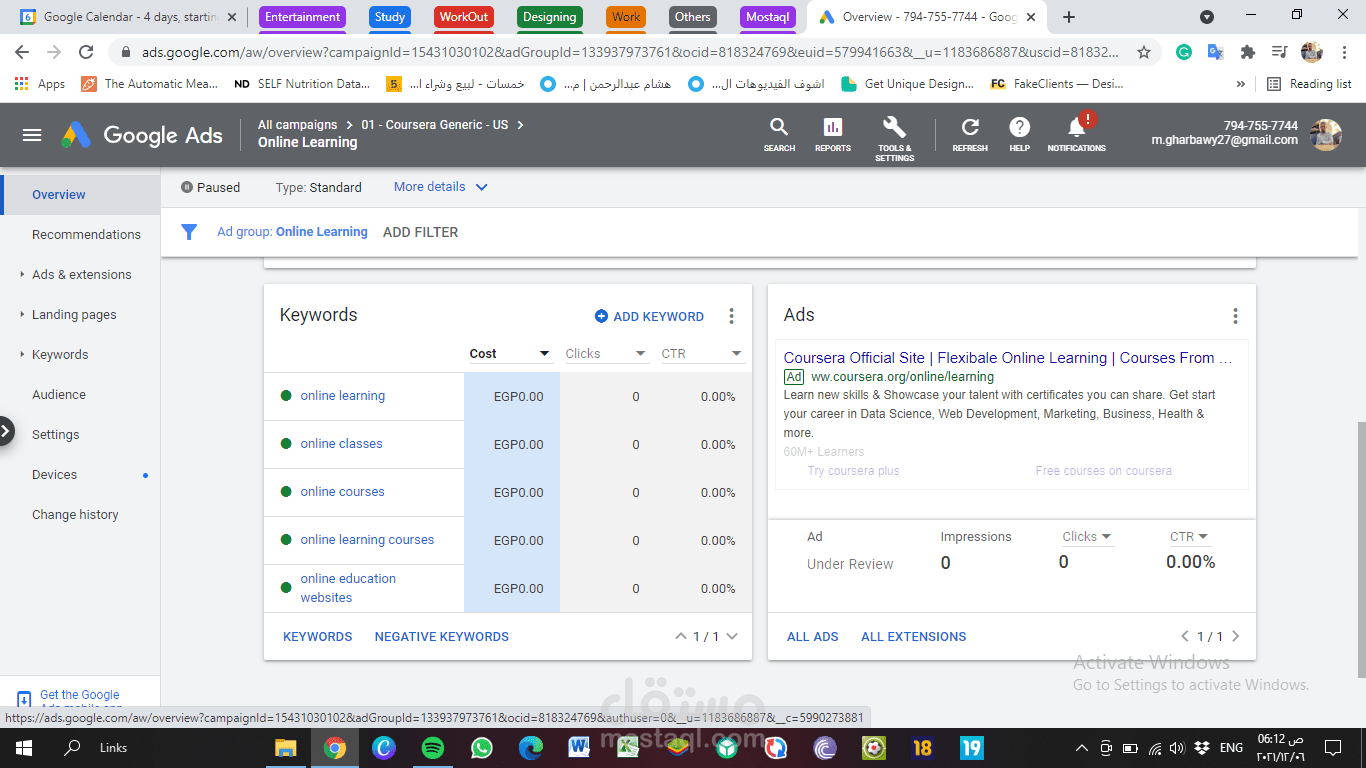
Task: Open Reading list in bookmarks bar
Action: pos(1309,84)
